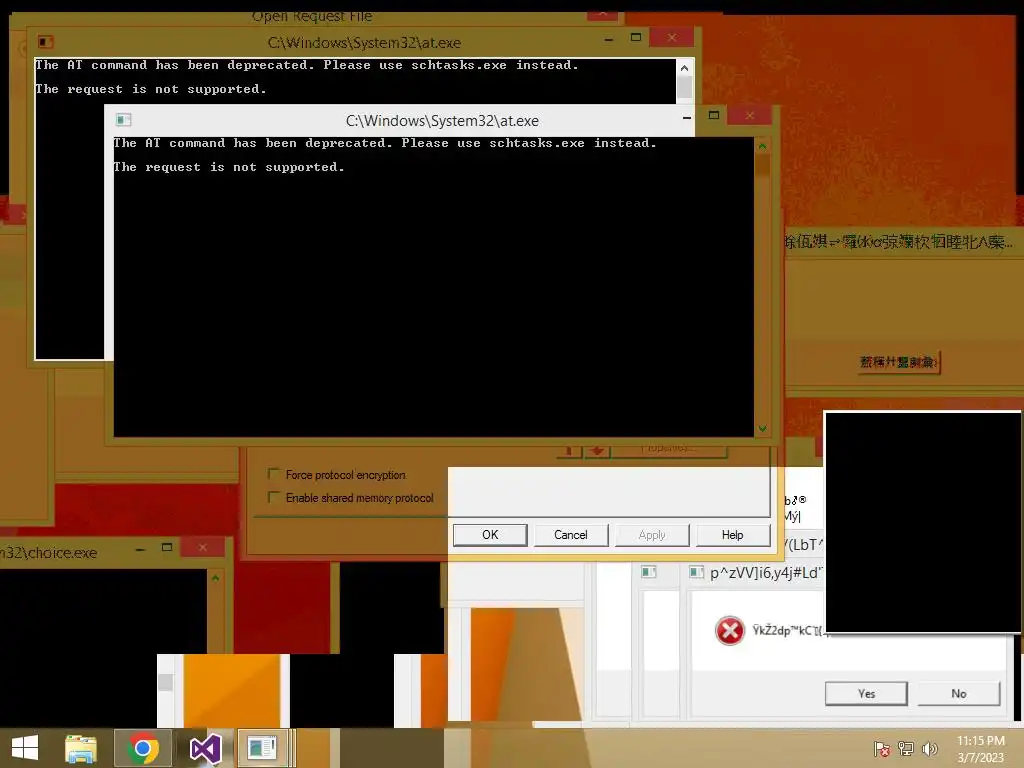The height and width of the screenshot is (768, 1024).
Task: Select 'The request is not supported.' in front console
Action: [229, 167]
